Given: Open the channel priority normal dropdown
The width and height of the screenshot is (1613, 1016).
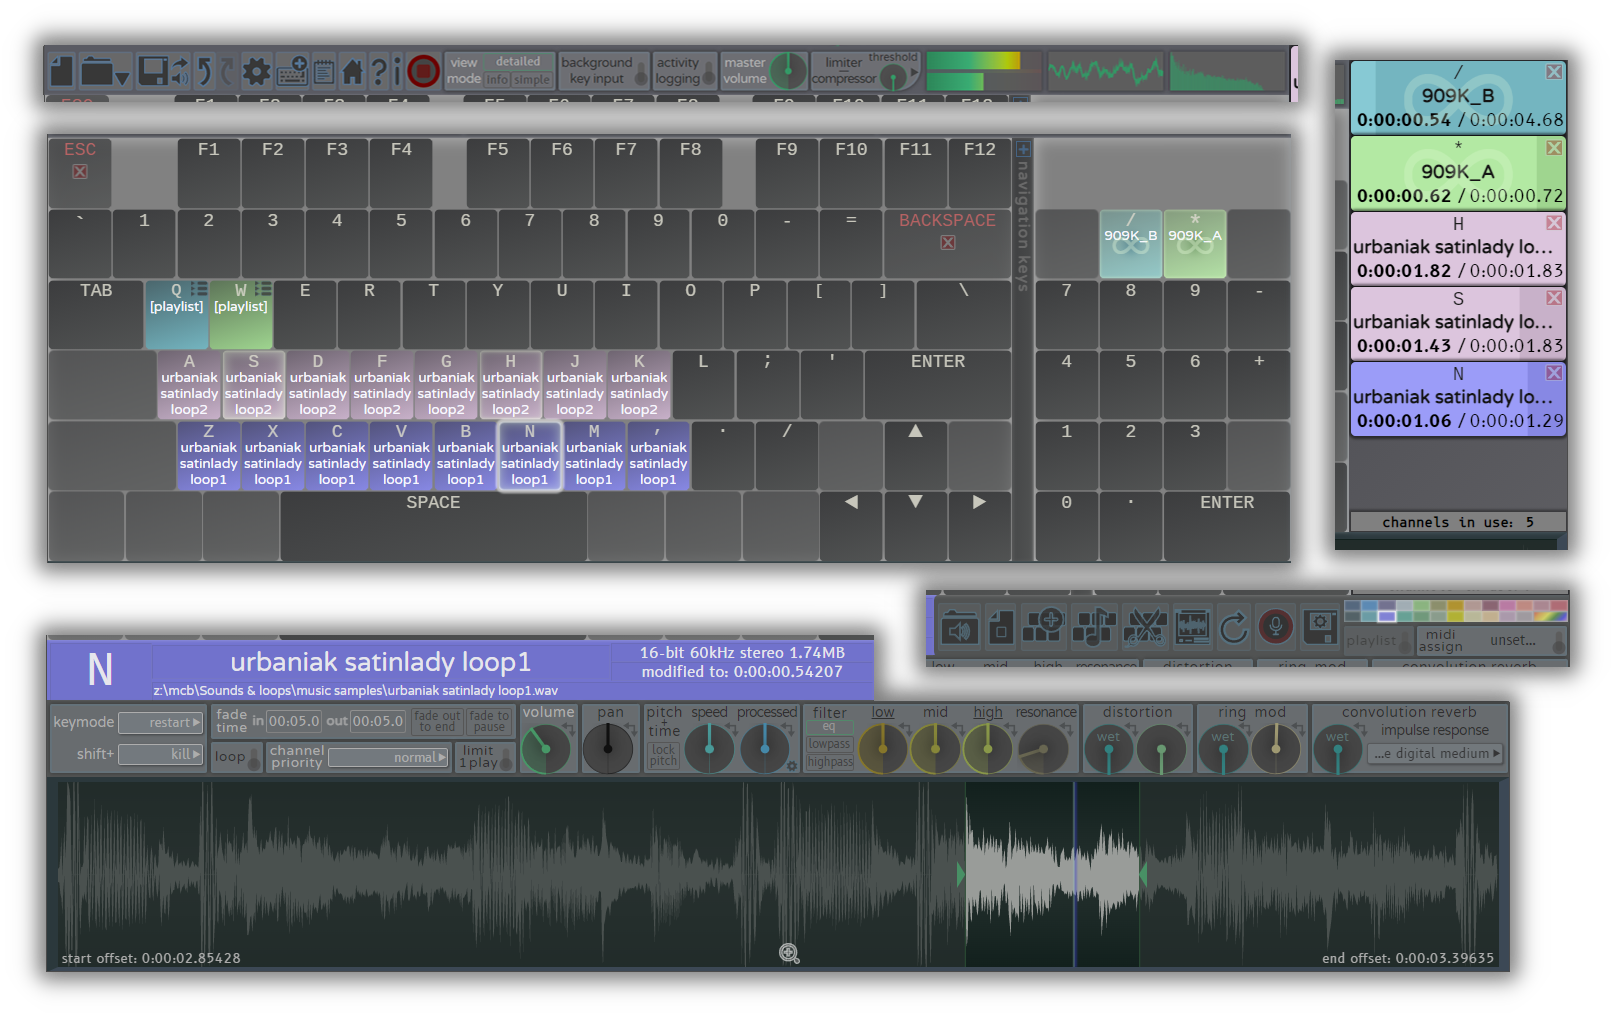Looking at the screenshot, I should 388,758.
